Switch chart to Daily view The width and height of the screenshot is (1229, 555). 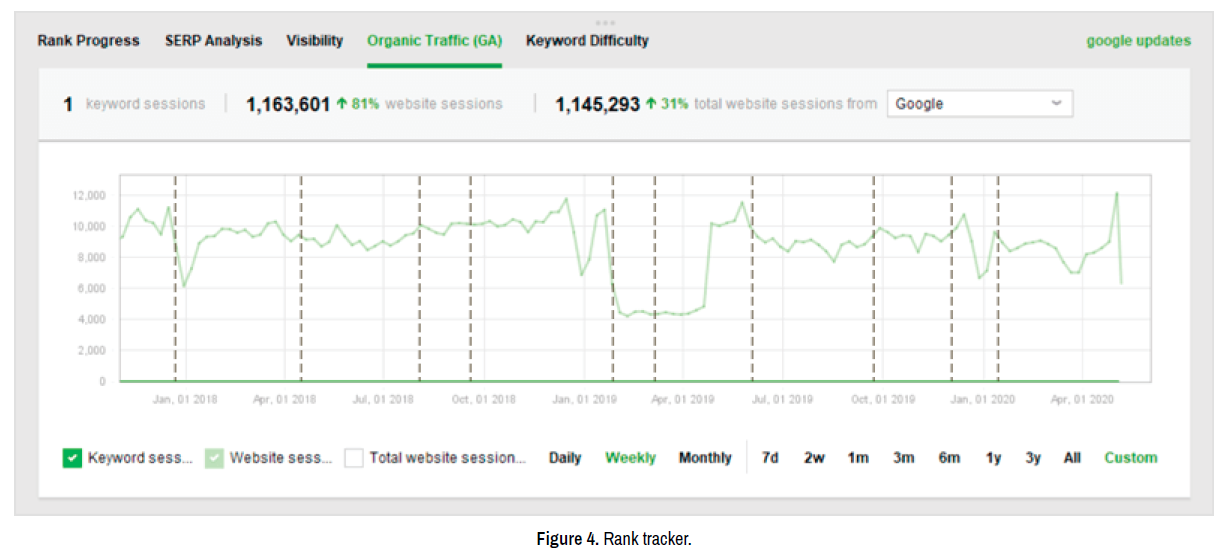[x=565, y=458]
